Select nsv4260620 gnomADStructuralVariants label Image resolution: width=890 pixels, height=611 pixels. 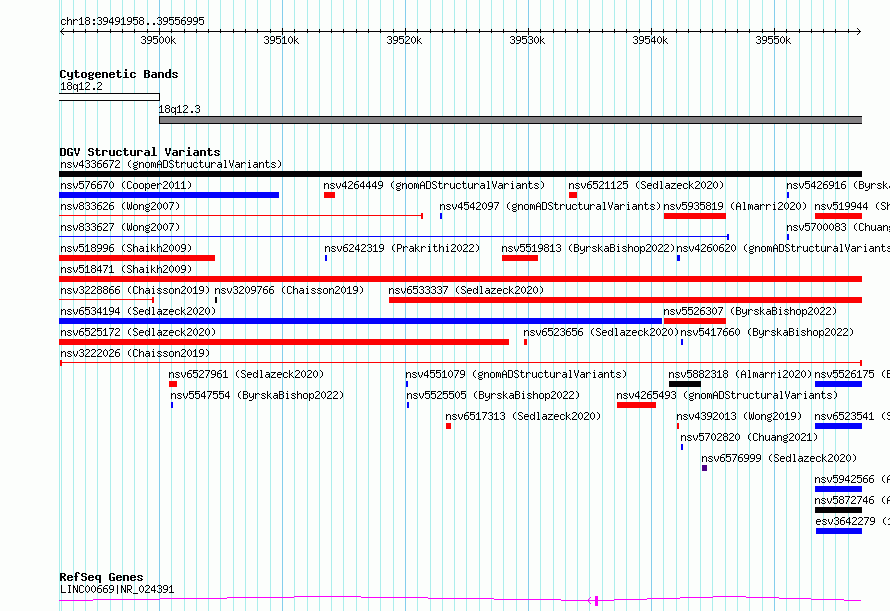point(783,248)
